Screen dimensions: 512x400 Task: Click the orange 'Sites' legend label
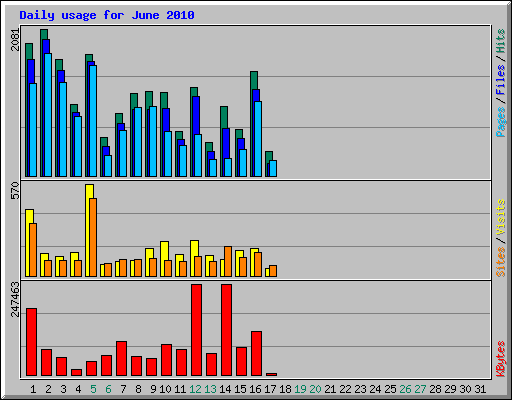[500, 262]
